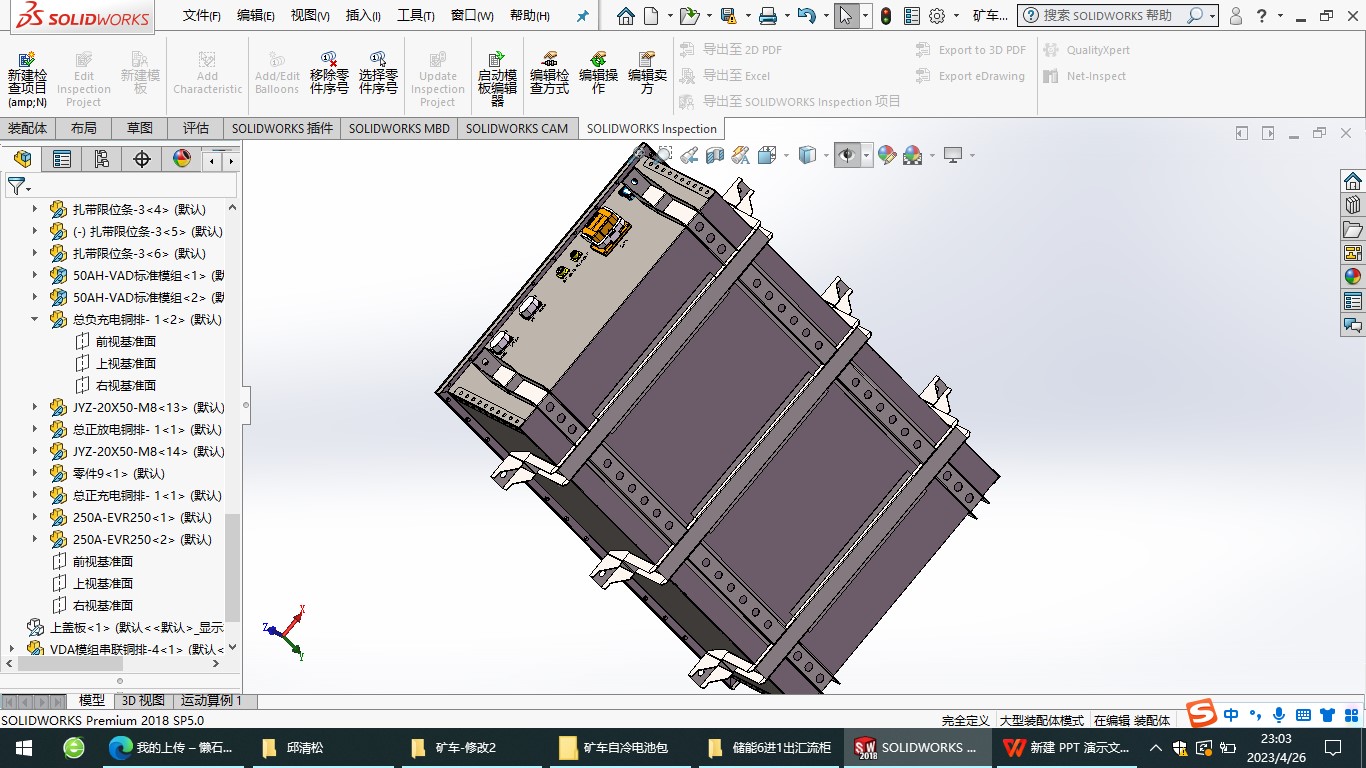Open the Design Library task pane tab
1366x768 pixels.
point(1353,205)
